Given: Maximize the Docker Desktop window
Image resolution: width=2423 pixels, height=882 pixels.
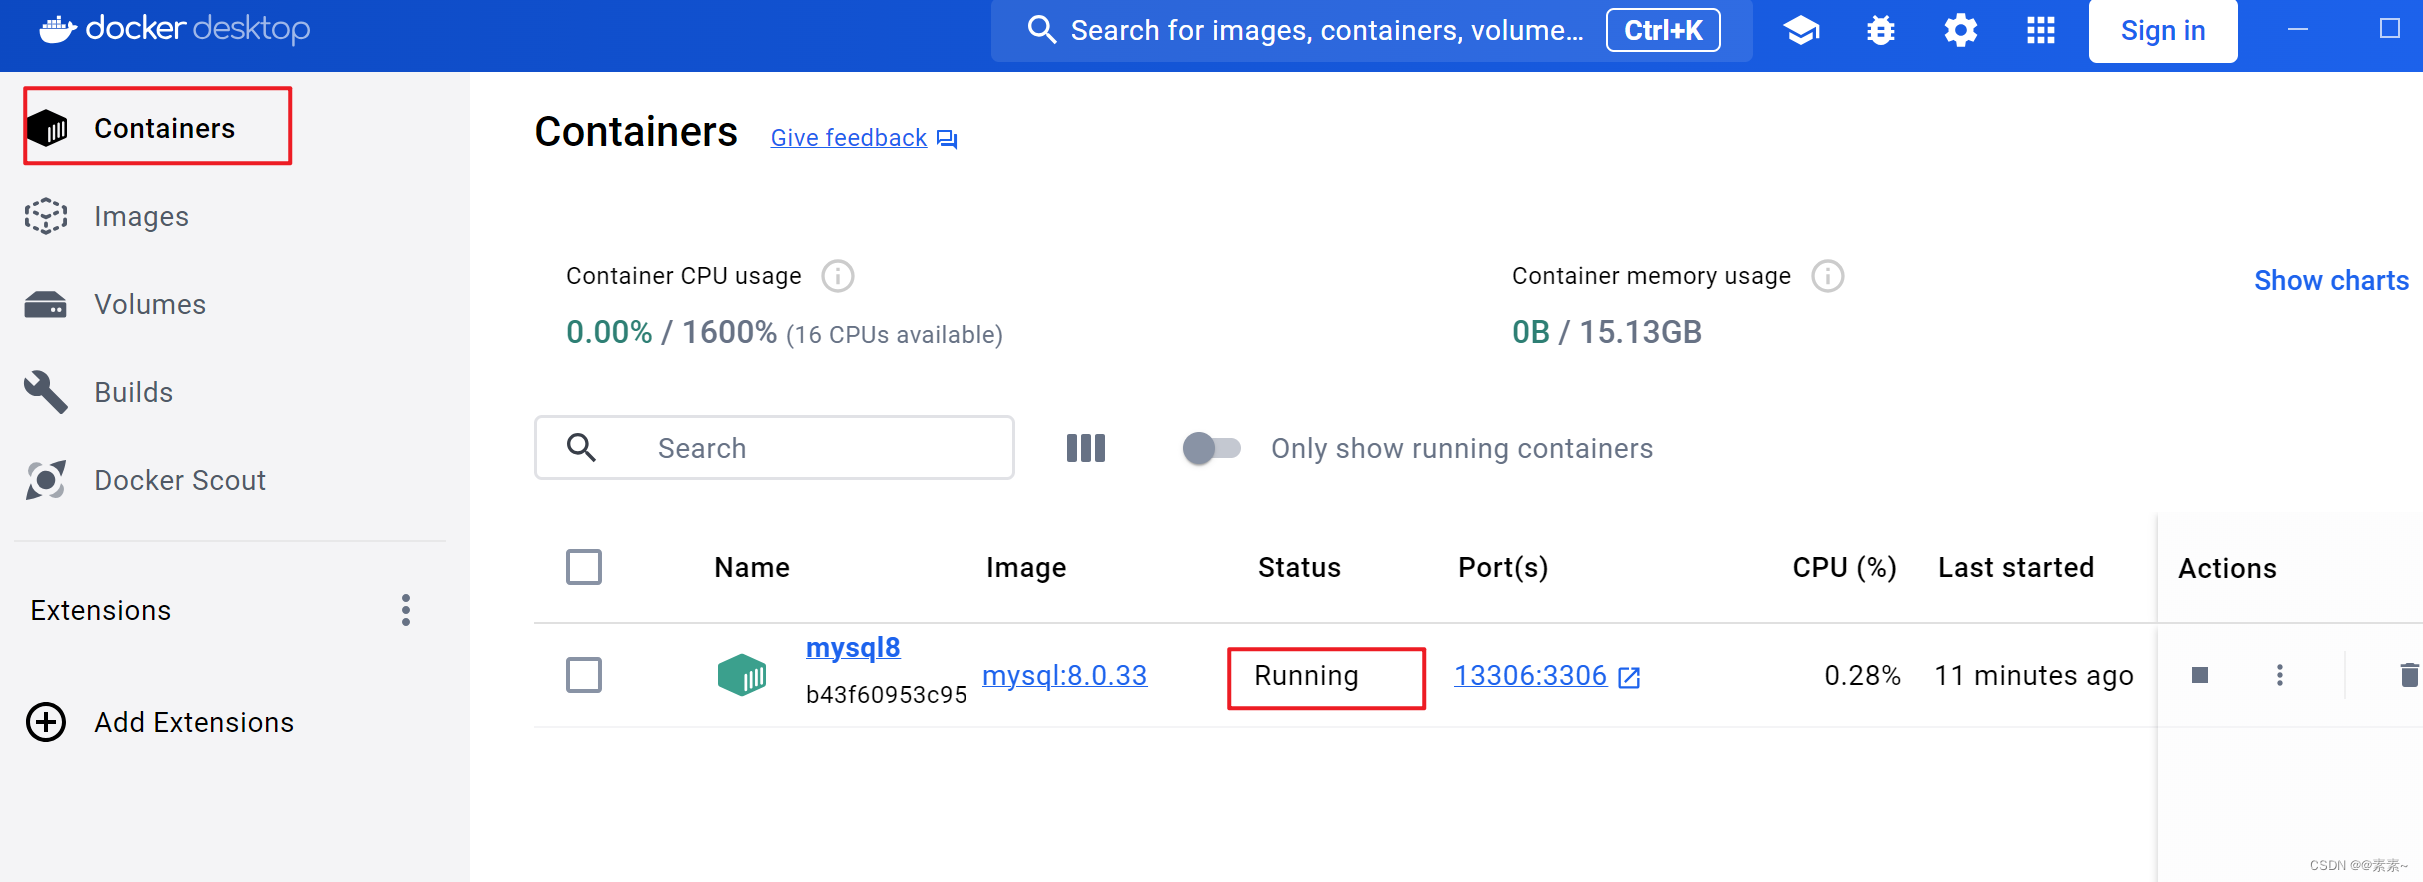Looking at the screenshot, I should pyautogui.click(x=2390, y=28).
